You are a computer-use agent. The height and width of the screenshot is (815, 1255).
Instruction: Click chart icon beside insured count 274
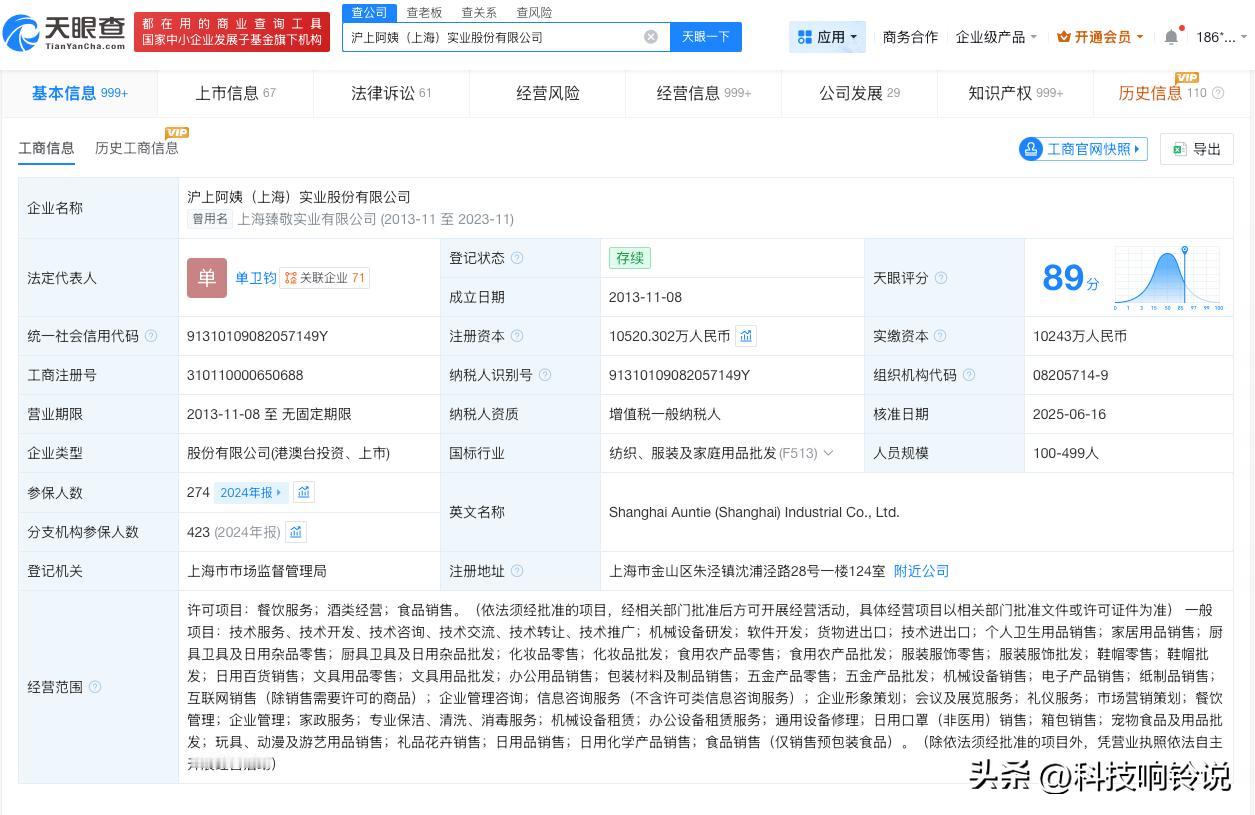(x=304, y=492)
